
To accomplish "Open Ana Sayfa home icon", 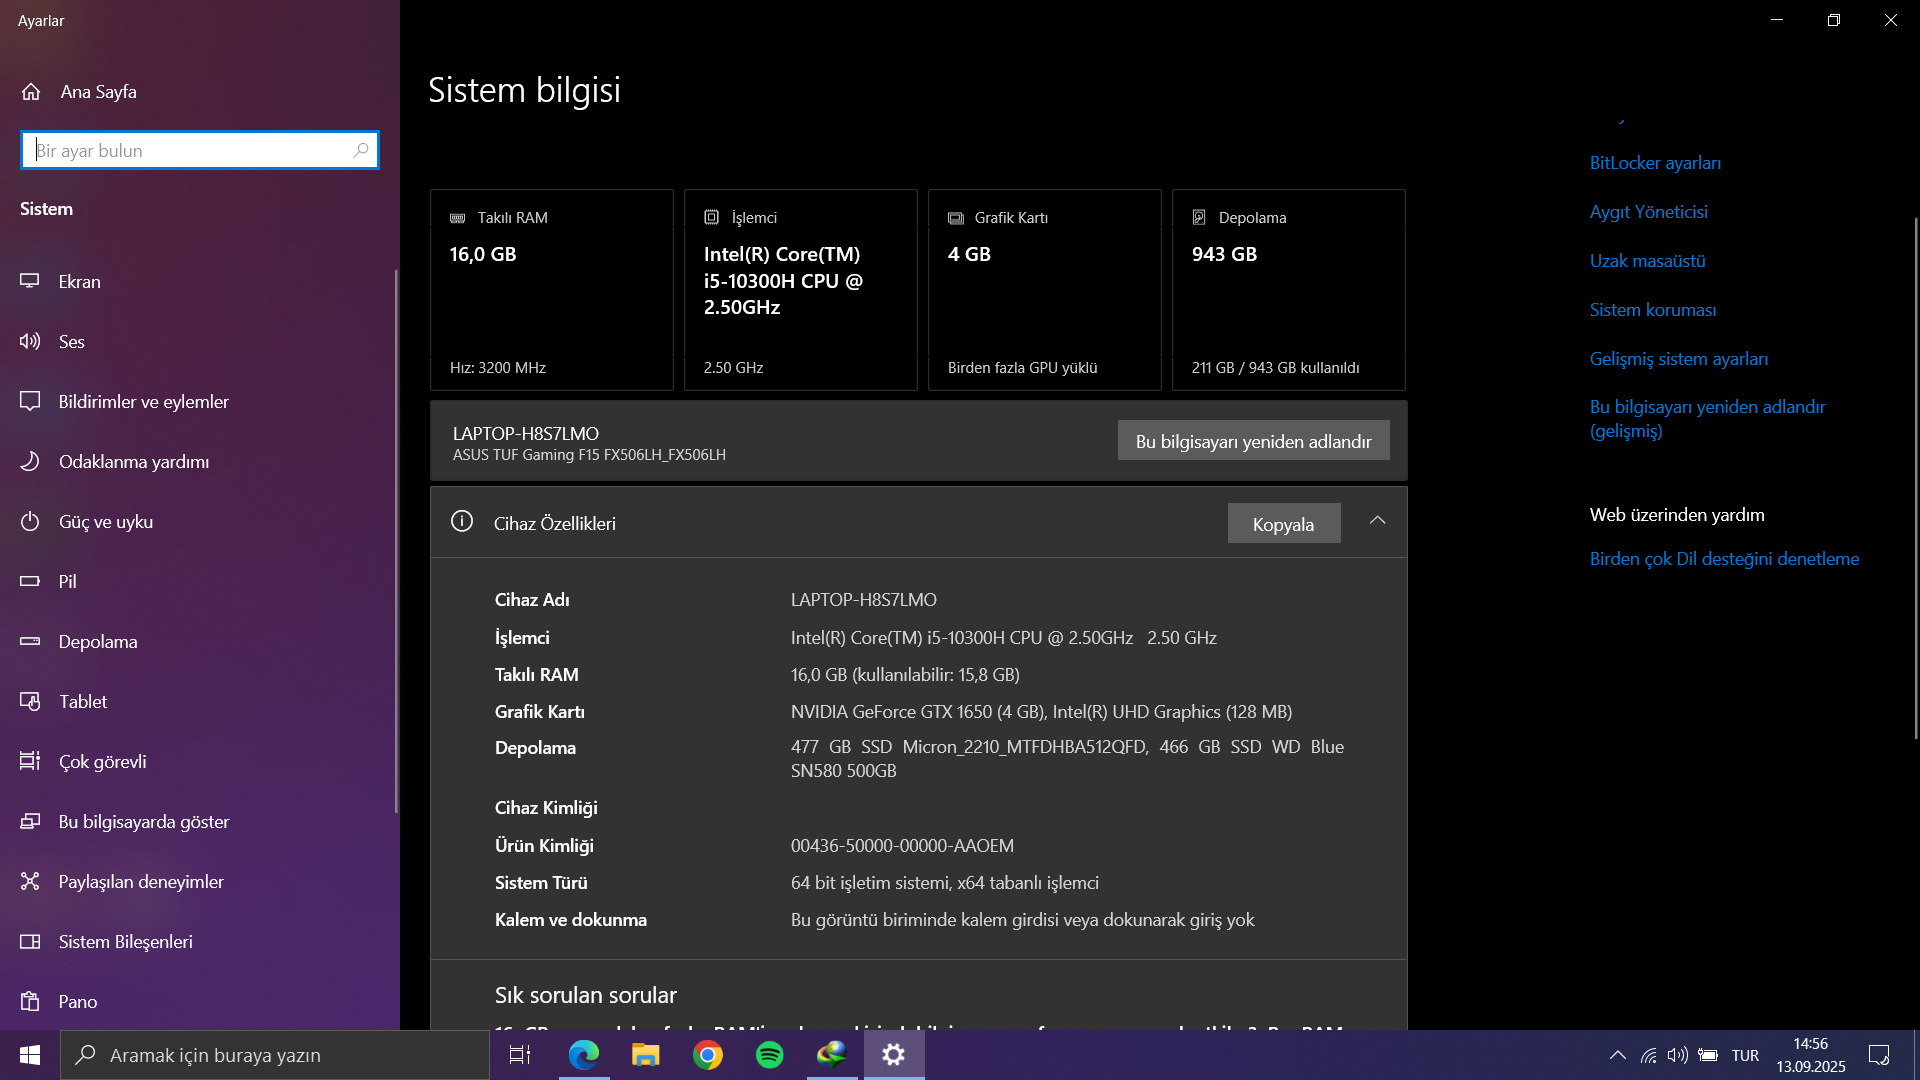I will coord(31,92).
